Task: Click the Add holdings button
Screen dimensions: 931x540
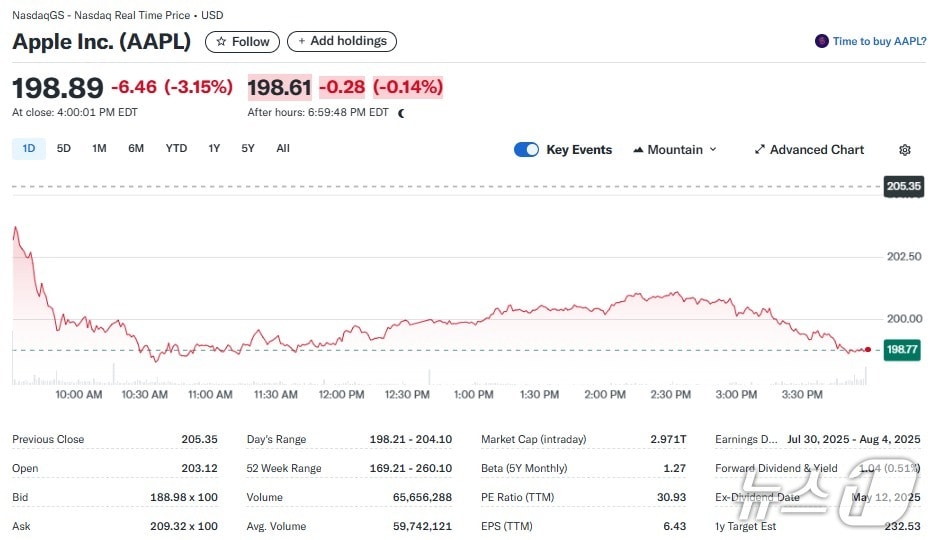Action: pyautogui.click(x=342, y=41)
